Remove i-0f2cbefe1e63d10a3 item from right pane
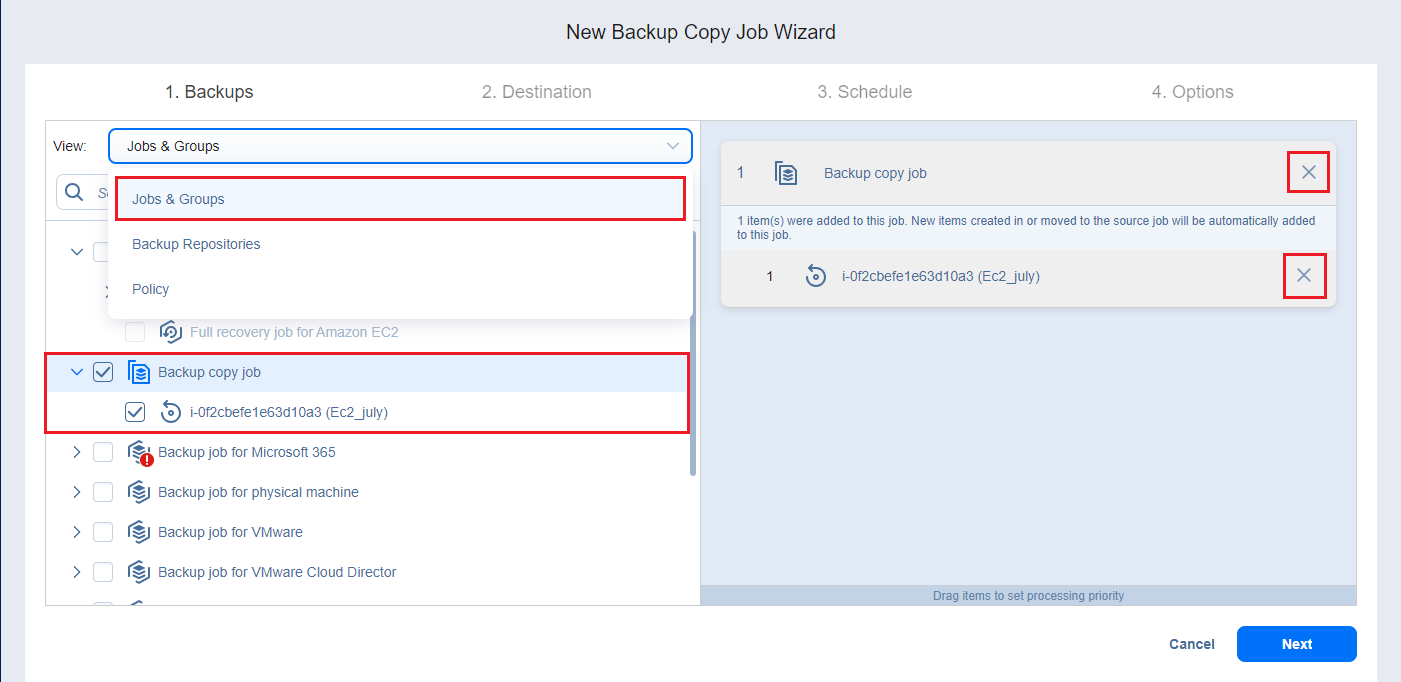Screen dimensions: 1401x682 pos(1304,275)
